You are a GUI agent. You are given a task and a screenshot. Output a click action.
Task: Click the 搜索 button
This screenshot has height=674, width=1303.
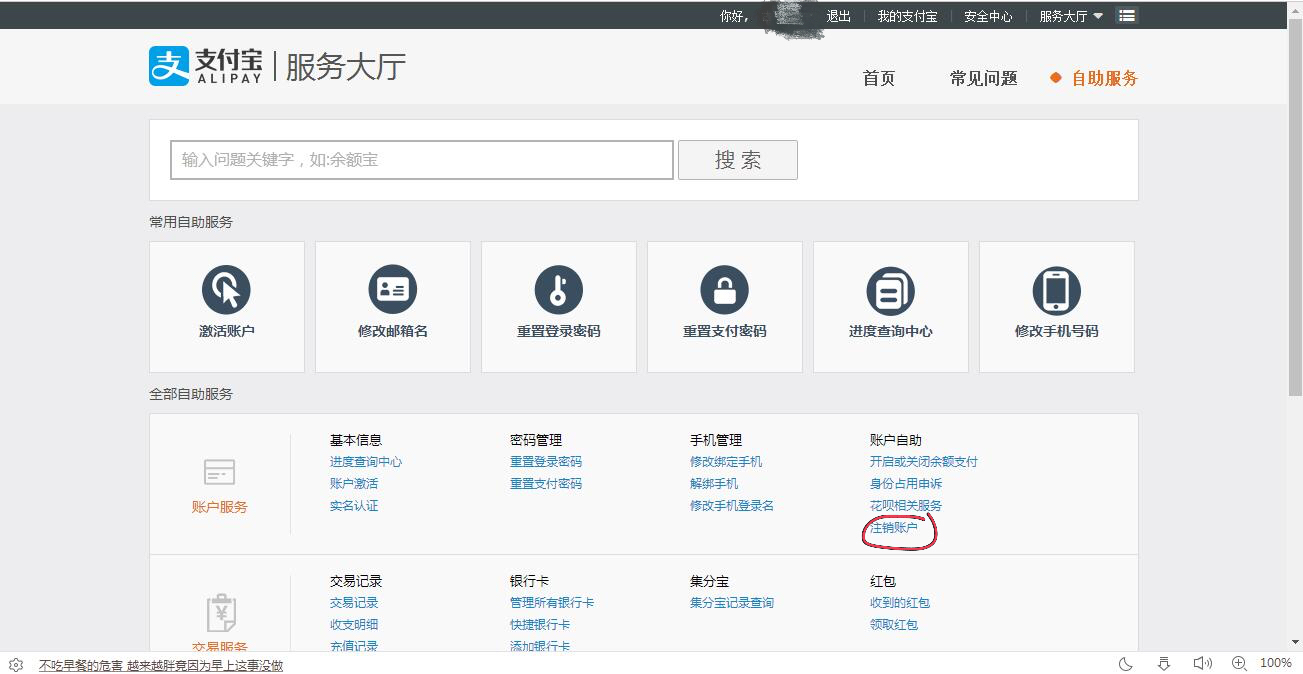(x=738, y=160)
